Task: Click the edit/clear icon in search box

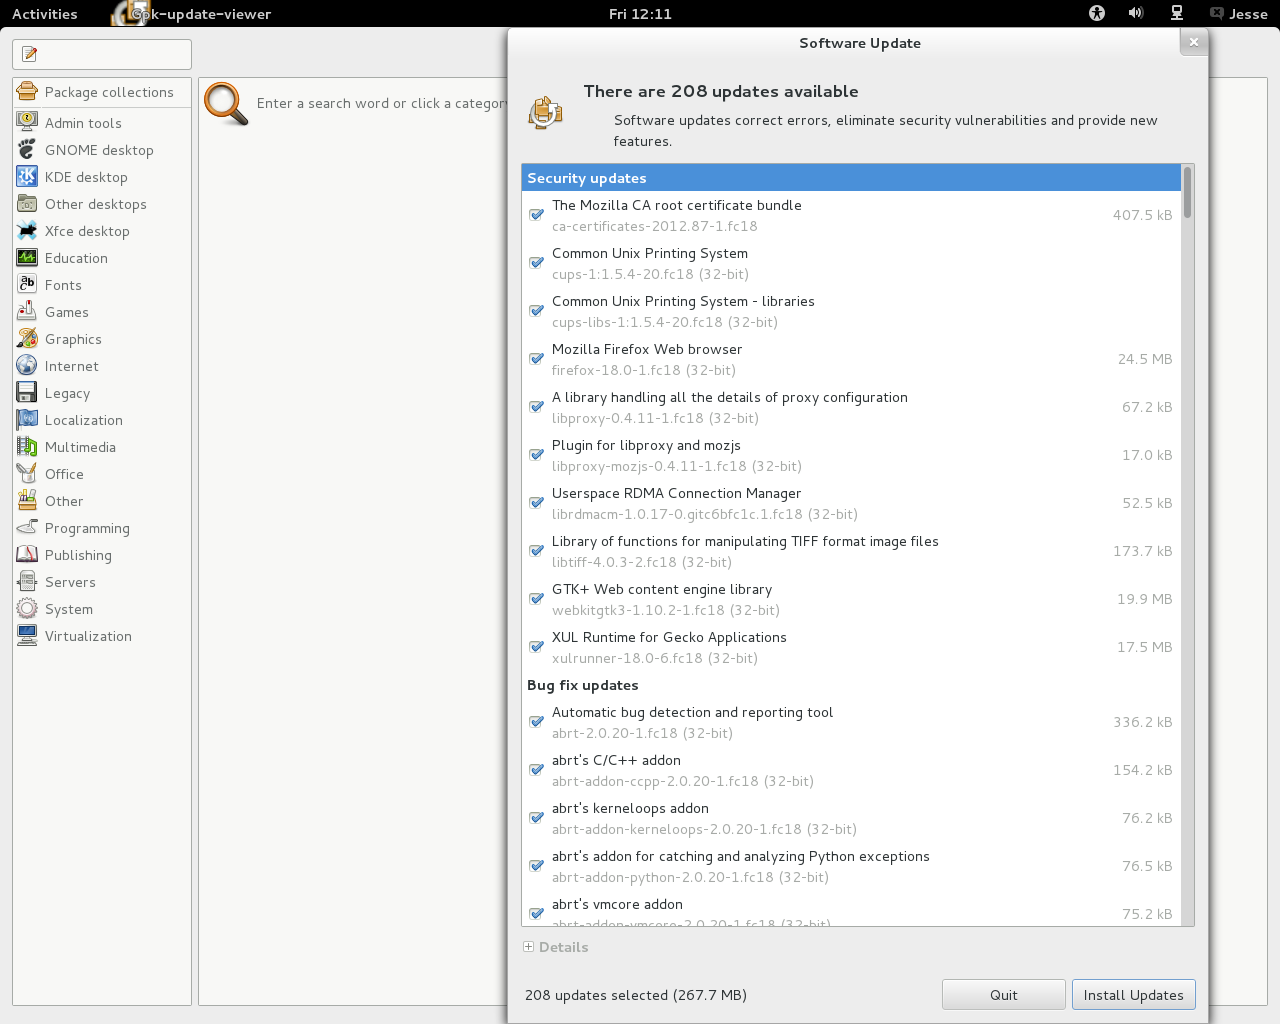Action: click(x=29, y=54)
